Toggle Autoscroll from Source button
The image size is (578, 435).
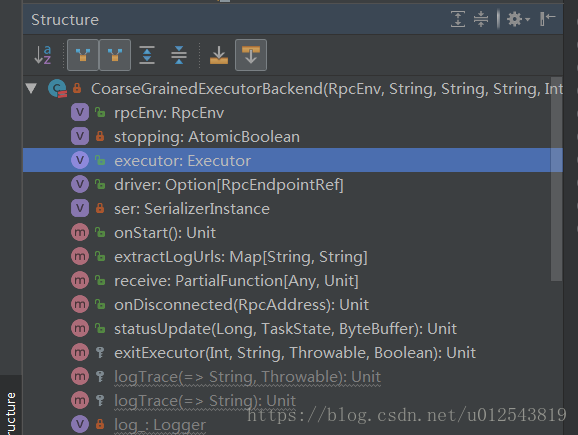point(251,55)
